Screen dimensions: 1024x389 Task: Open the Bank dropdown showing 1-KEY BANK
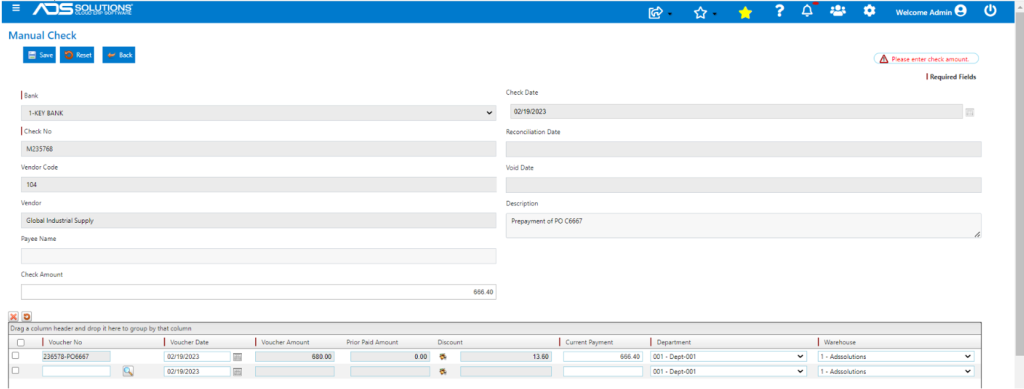(x=259, y=113)
